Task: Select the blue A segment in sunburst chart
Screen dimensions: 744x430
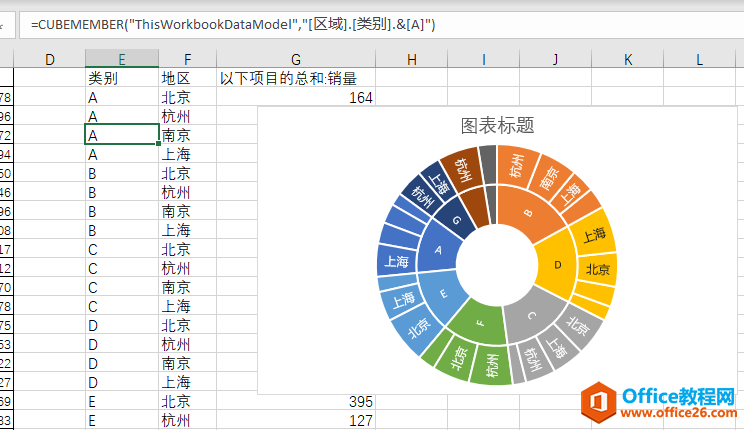Action: pyautogui.click(x=437, y=249)
